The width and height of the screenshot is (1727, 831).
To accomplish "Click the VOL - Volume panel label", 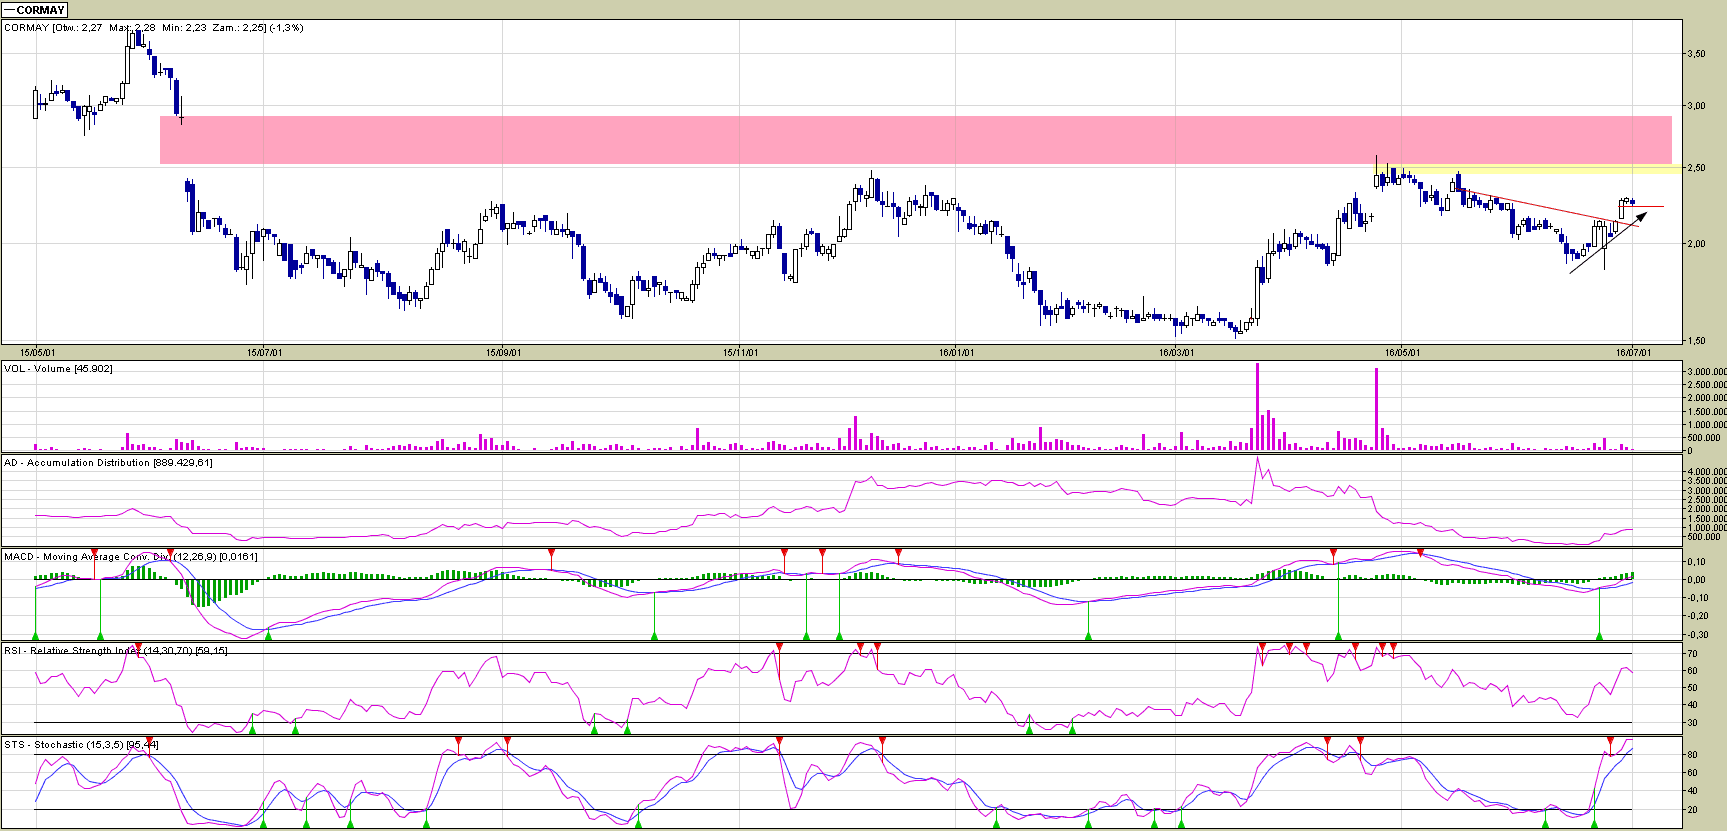I will (x=58, y=369).
